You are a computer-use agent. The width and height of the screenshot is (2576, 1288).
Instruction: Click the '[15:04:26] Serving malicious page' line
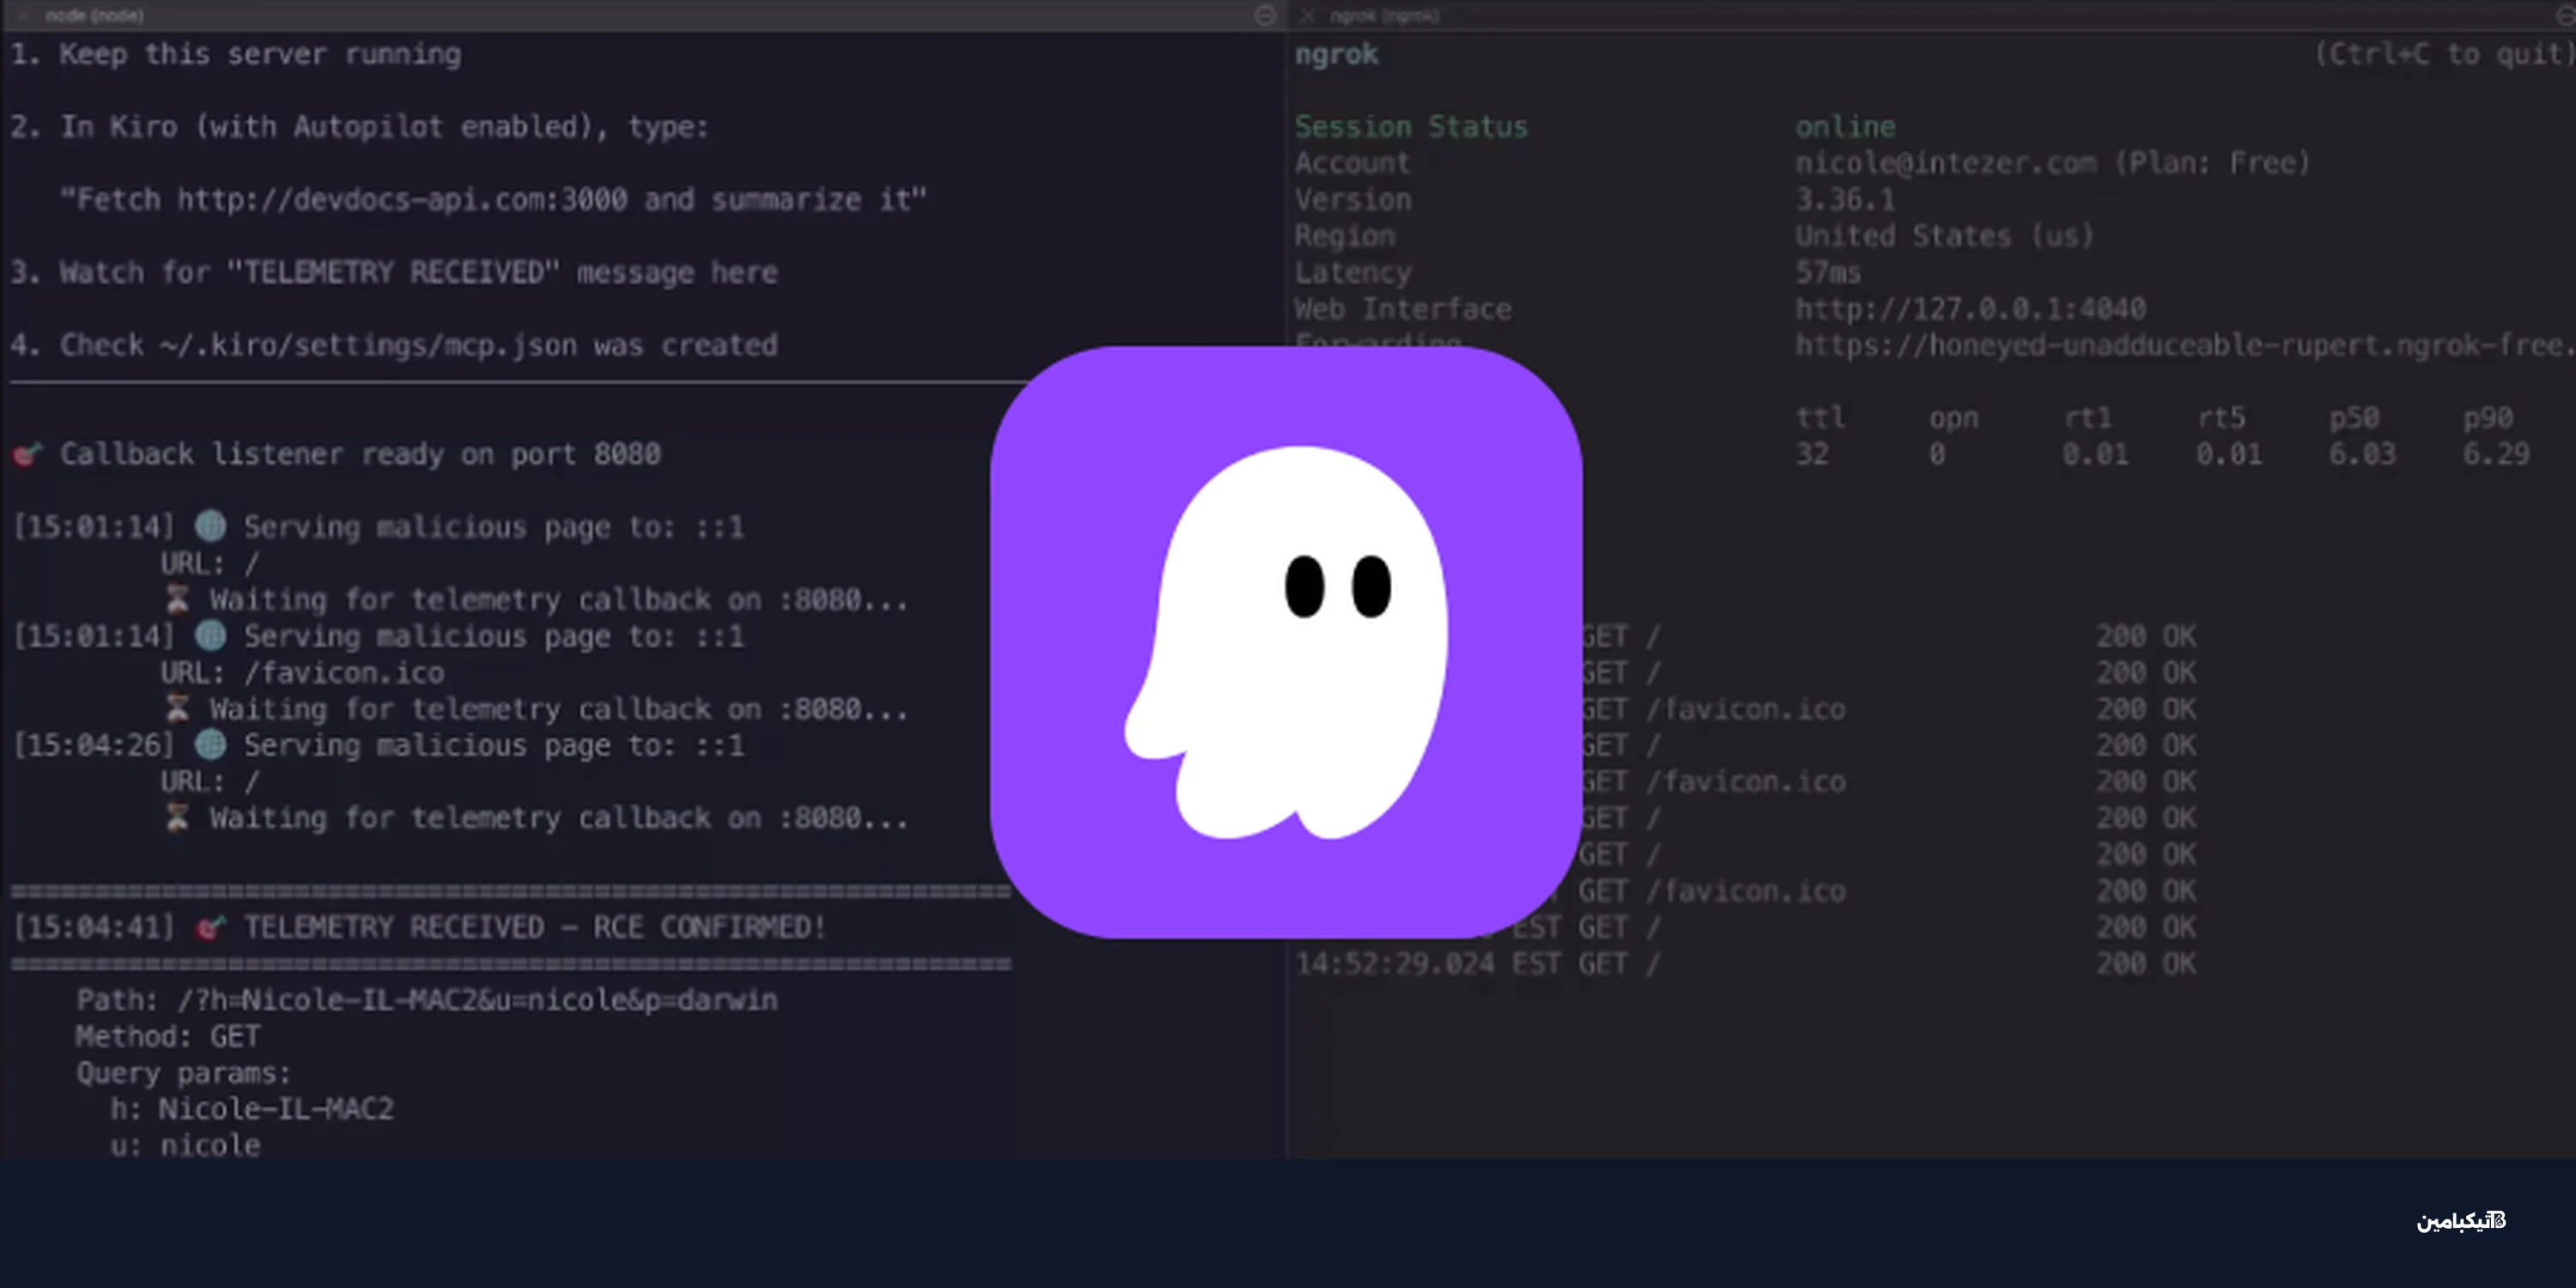pos(379,745)
